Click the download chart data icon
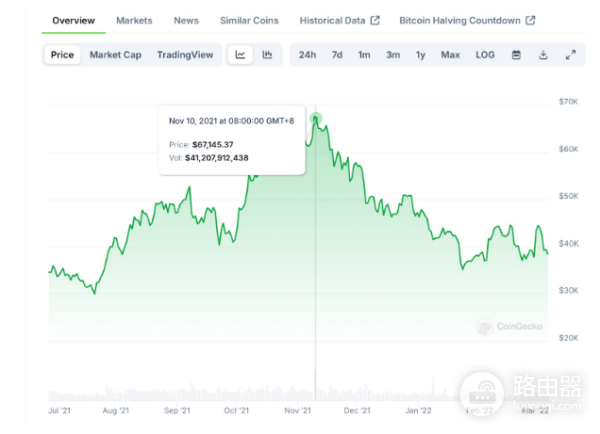The image size is (600, 434). 543,55
